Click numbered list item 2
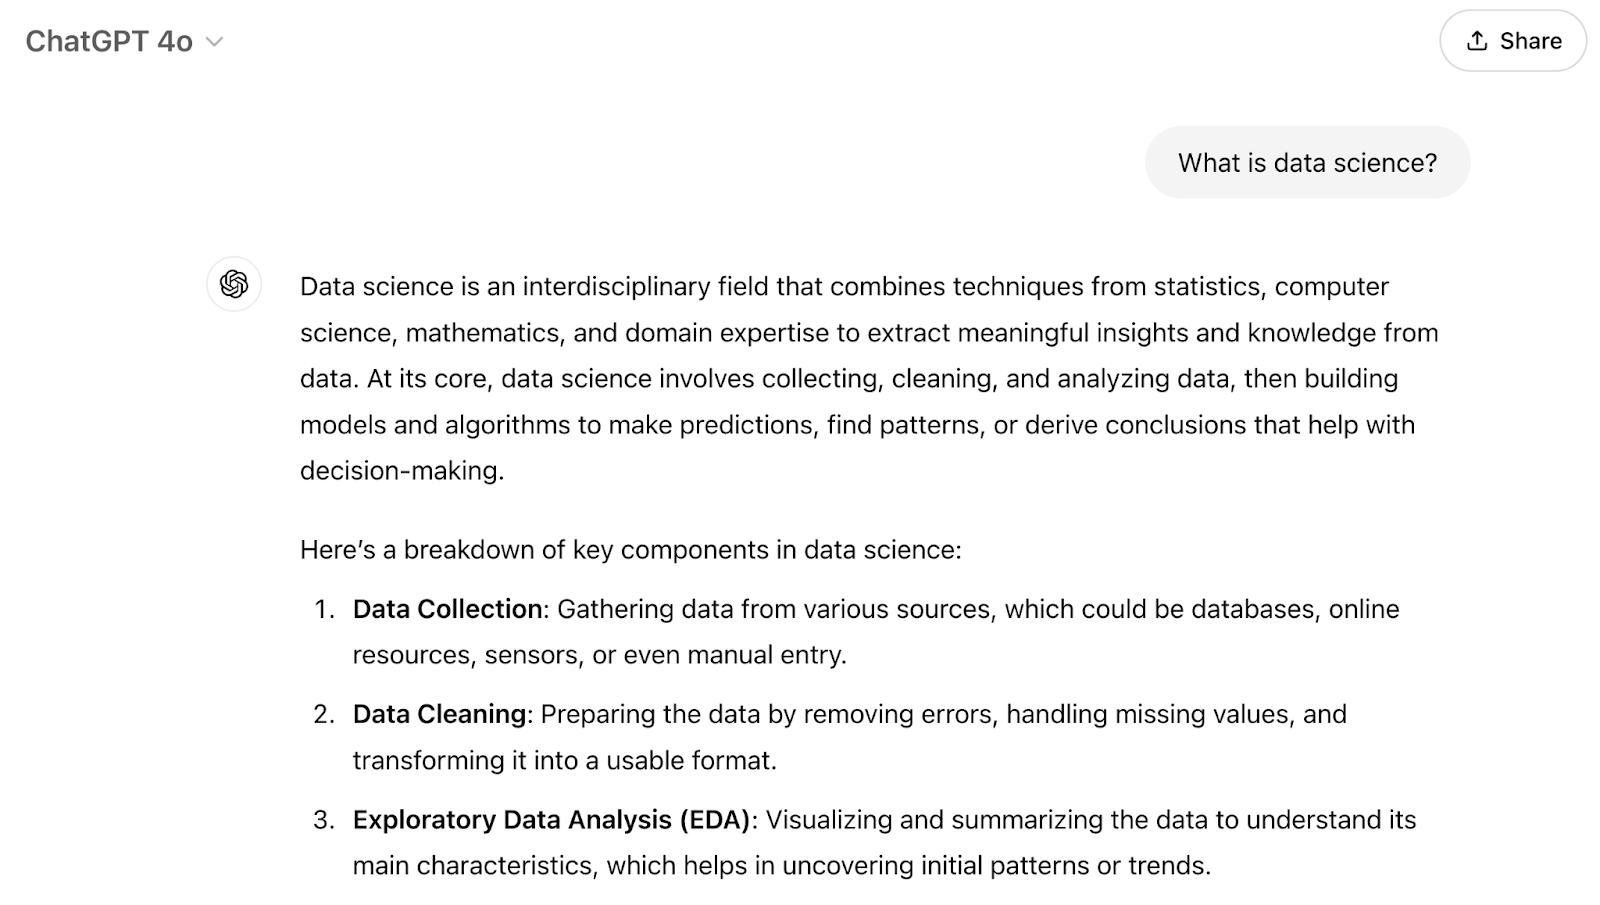The width and height of the screenshot is (1600, 905). click(322, 714)
